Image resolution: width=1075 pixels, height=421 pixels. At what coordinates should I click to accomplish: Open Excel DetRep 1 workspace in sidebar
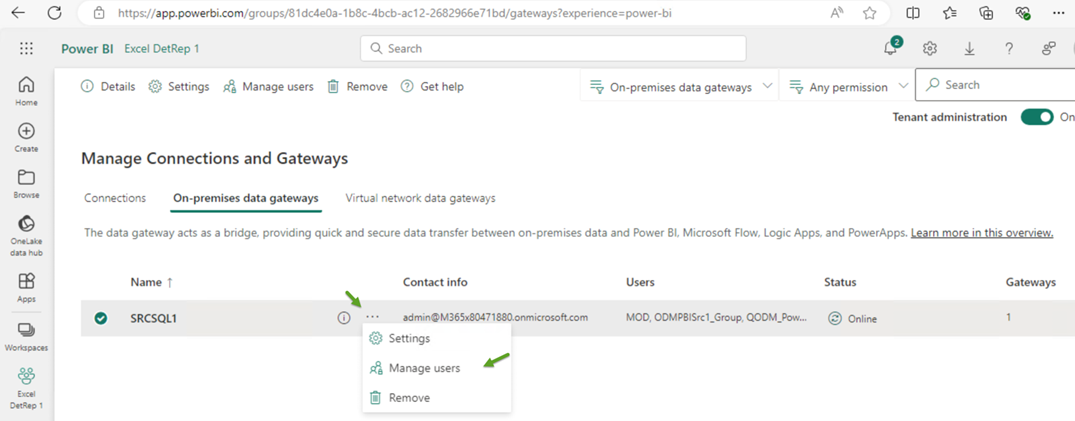[x=26, y=388]
